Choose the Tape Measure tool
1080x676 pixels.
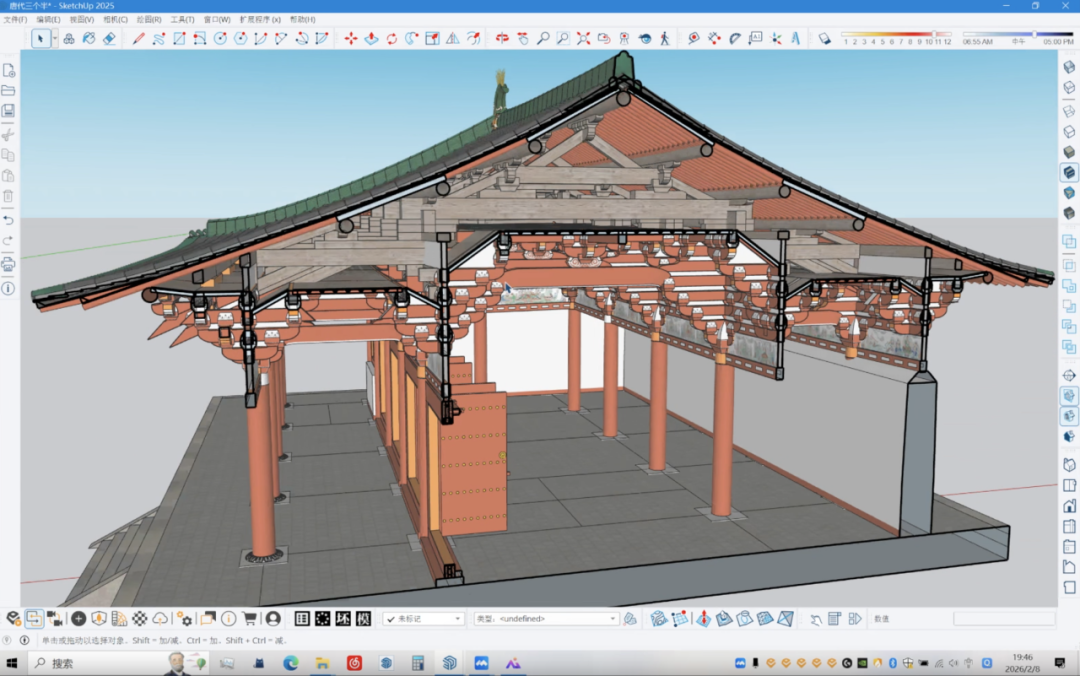coord(694,39)
